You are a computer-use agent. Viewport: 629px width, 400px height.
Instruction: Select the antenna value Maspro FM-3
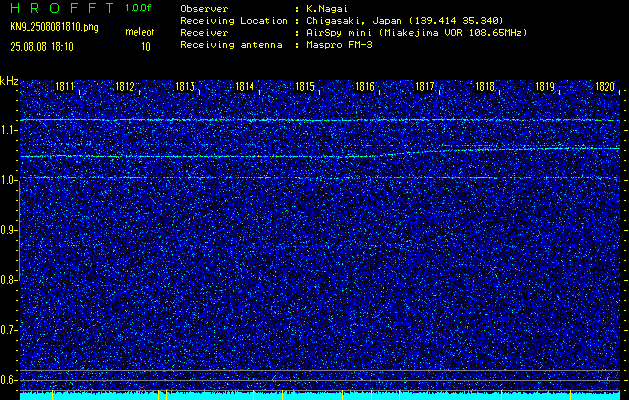click(339, 45)
